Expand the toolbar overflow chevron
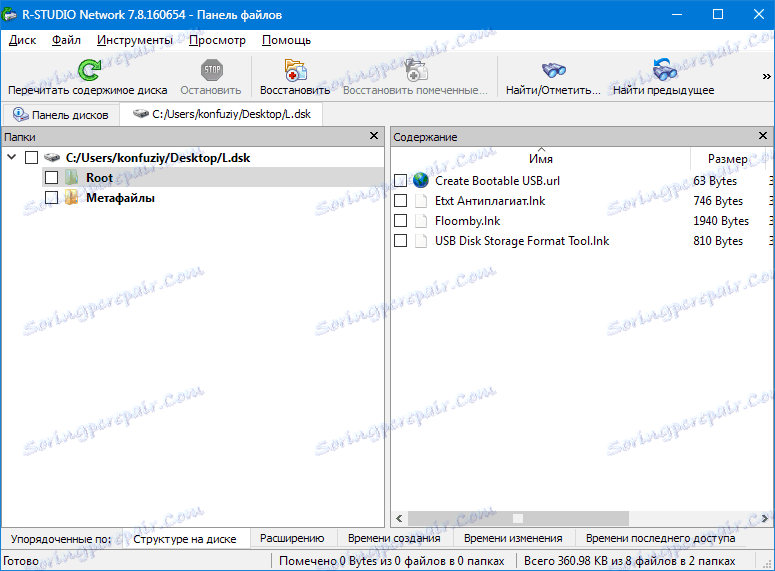This screenshot has width=775, height=571. click(766, 76)
